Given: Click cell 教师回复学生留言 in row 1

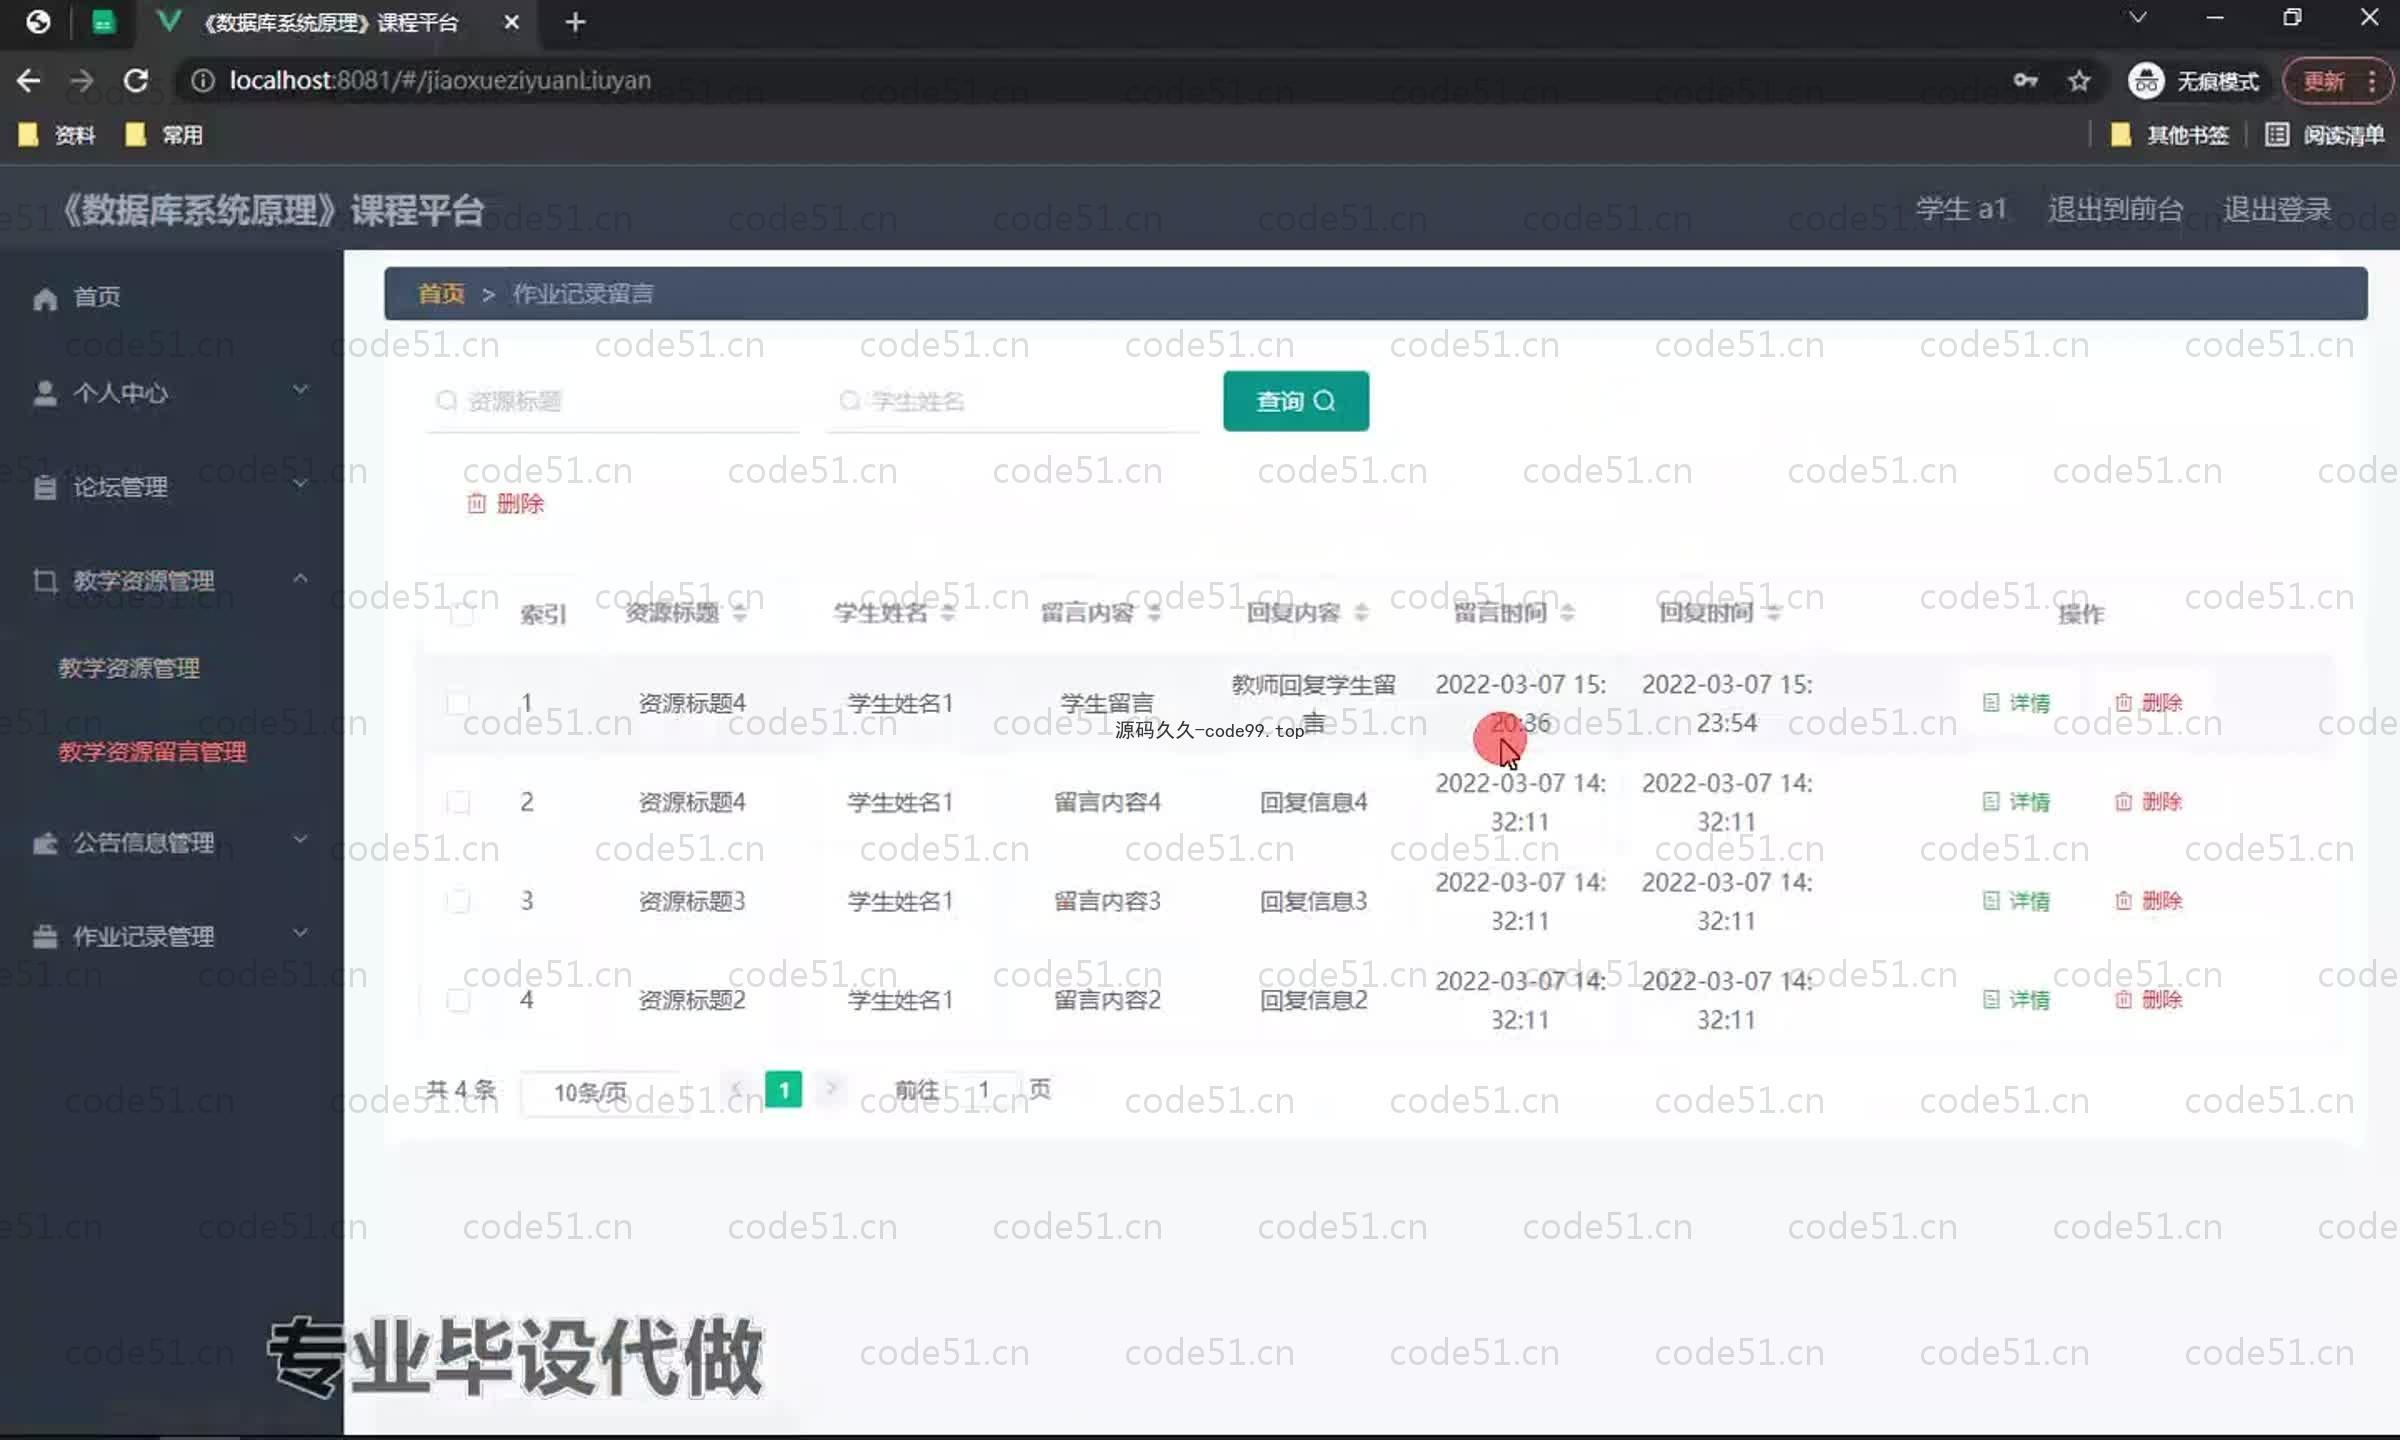Looking at the screenshot, I should [x=1313, y=703].
